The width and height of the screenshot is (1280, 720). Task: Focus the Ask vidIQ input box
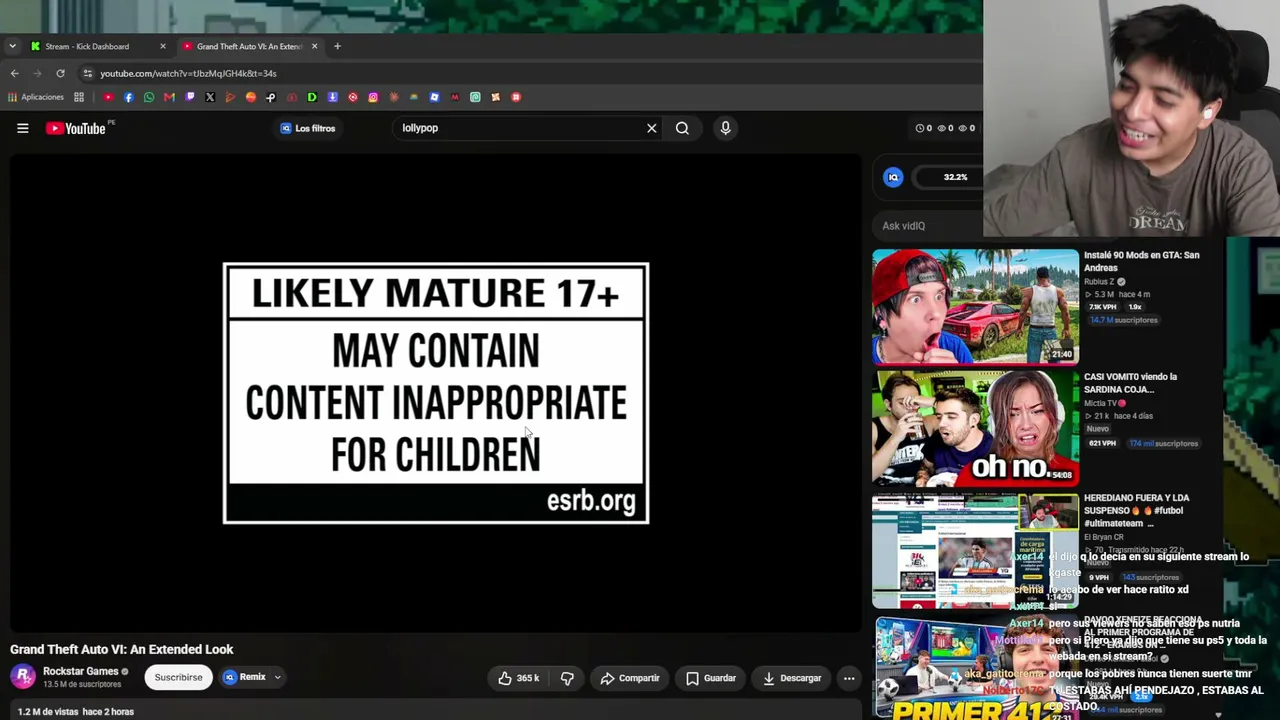pos(927,226)
